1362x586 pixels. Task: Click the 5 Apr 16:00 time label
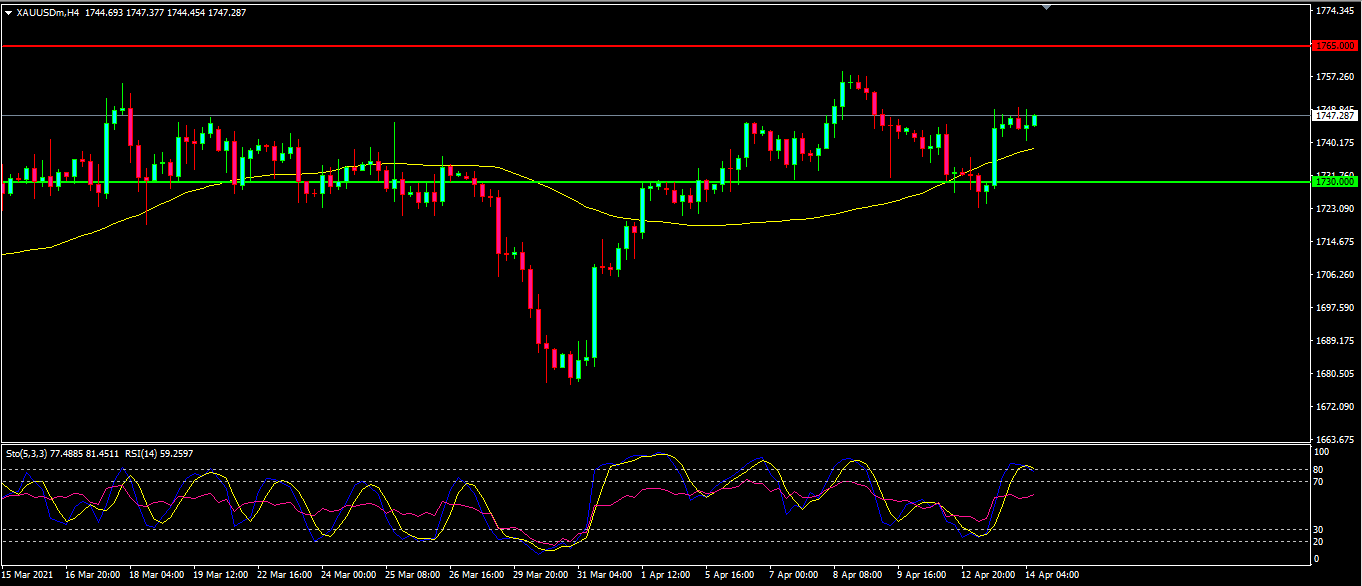(x=729, y=575)
